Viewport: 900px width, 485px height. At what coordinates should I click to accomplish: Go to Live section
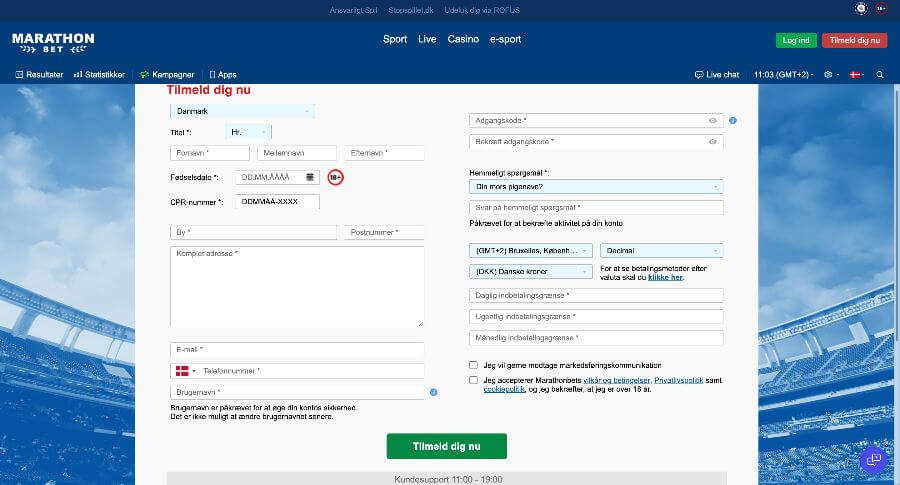(427, 39)
